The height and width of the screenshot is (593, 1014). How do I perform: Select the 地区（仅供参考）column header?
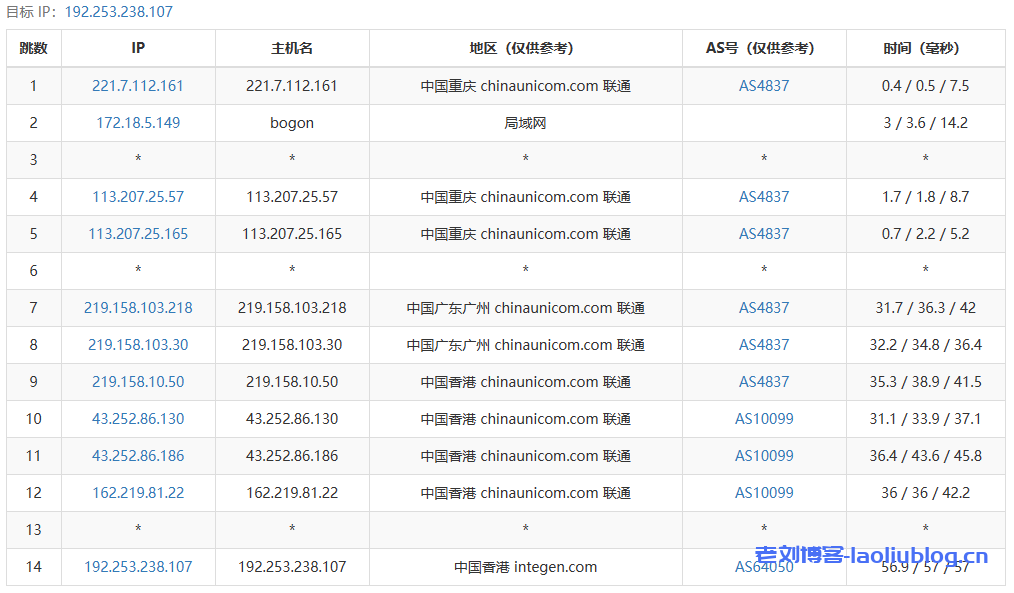pos(525,48)
